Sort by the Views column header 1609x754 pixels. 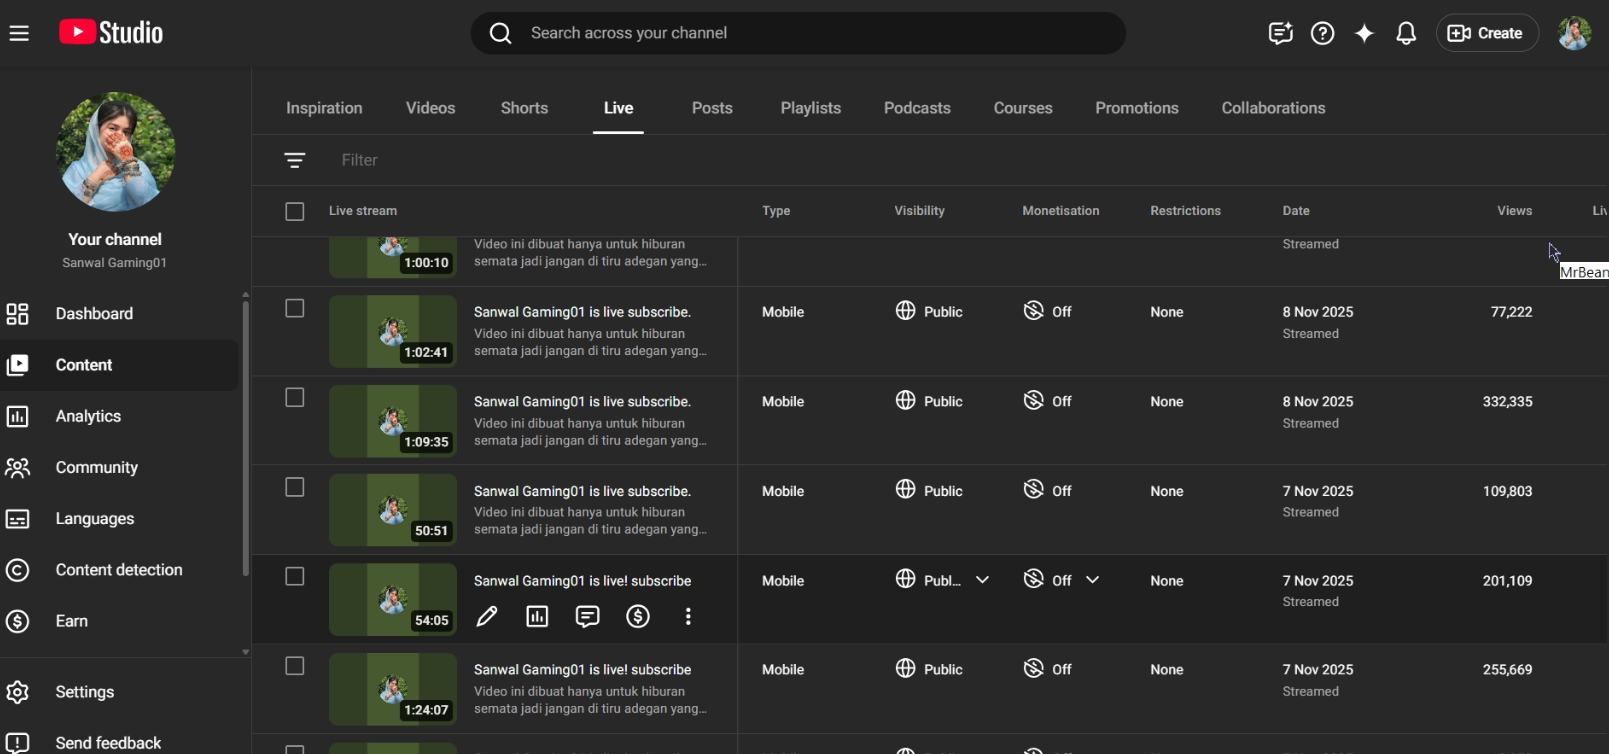click(x=1514, y=211)
